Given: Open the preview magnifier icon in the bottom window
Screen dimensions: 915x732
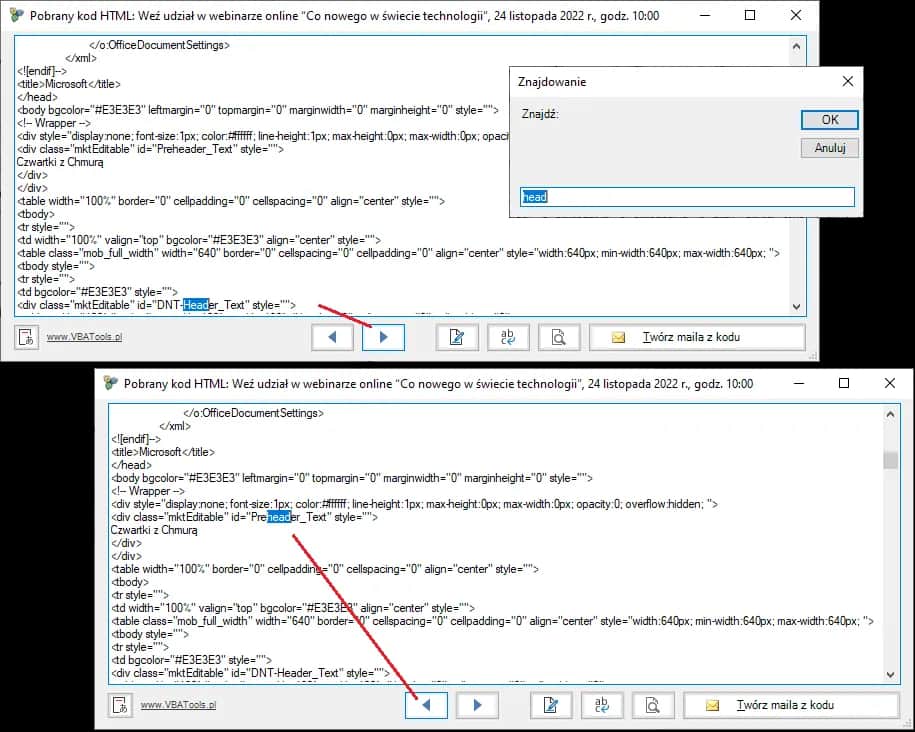Looking at the screenshot, I should 653,705.
